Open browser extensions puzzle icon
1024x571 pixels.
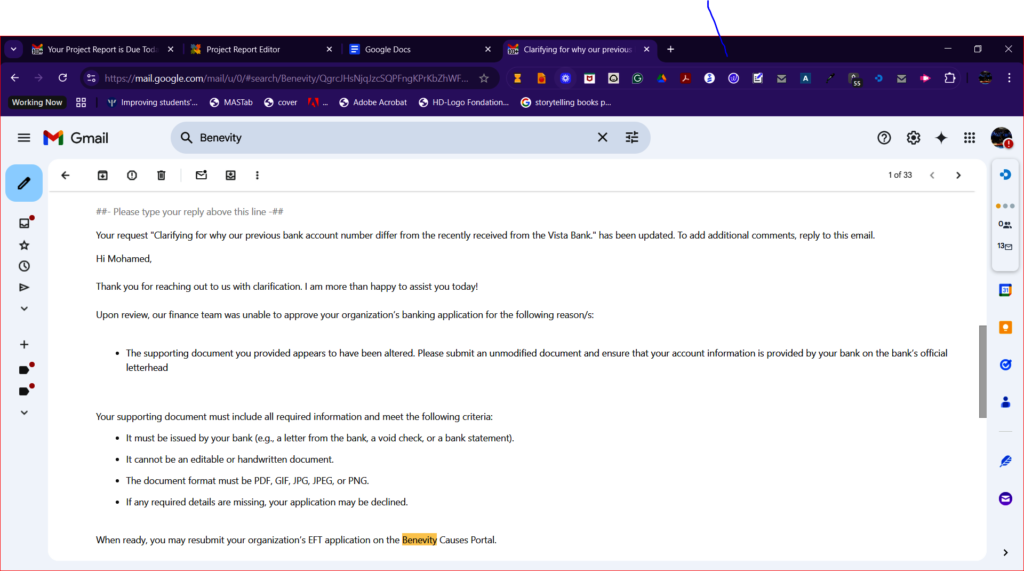tap(950, 78)
